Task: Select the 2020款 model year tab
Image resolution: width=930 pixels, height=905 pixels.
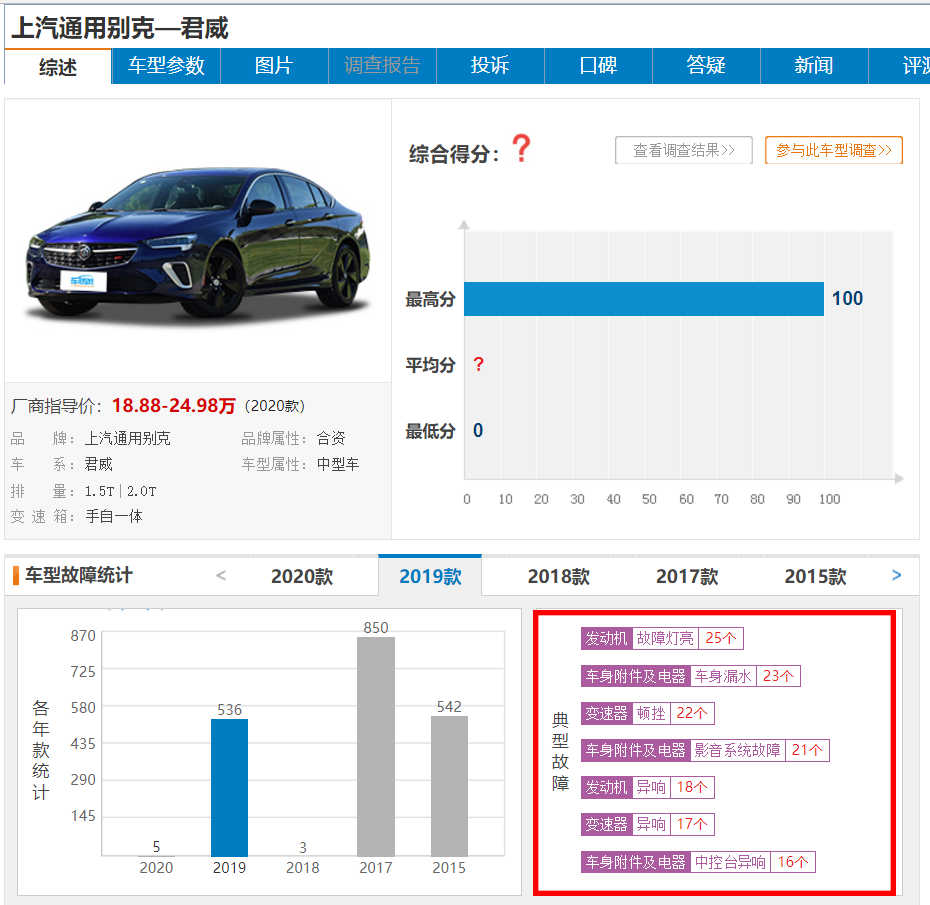Action: point(302,576)
